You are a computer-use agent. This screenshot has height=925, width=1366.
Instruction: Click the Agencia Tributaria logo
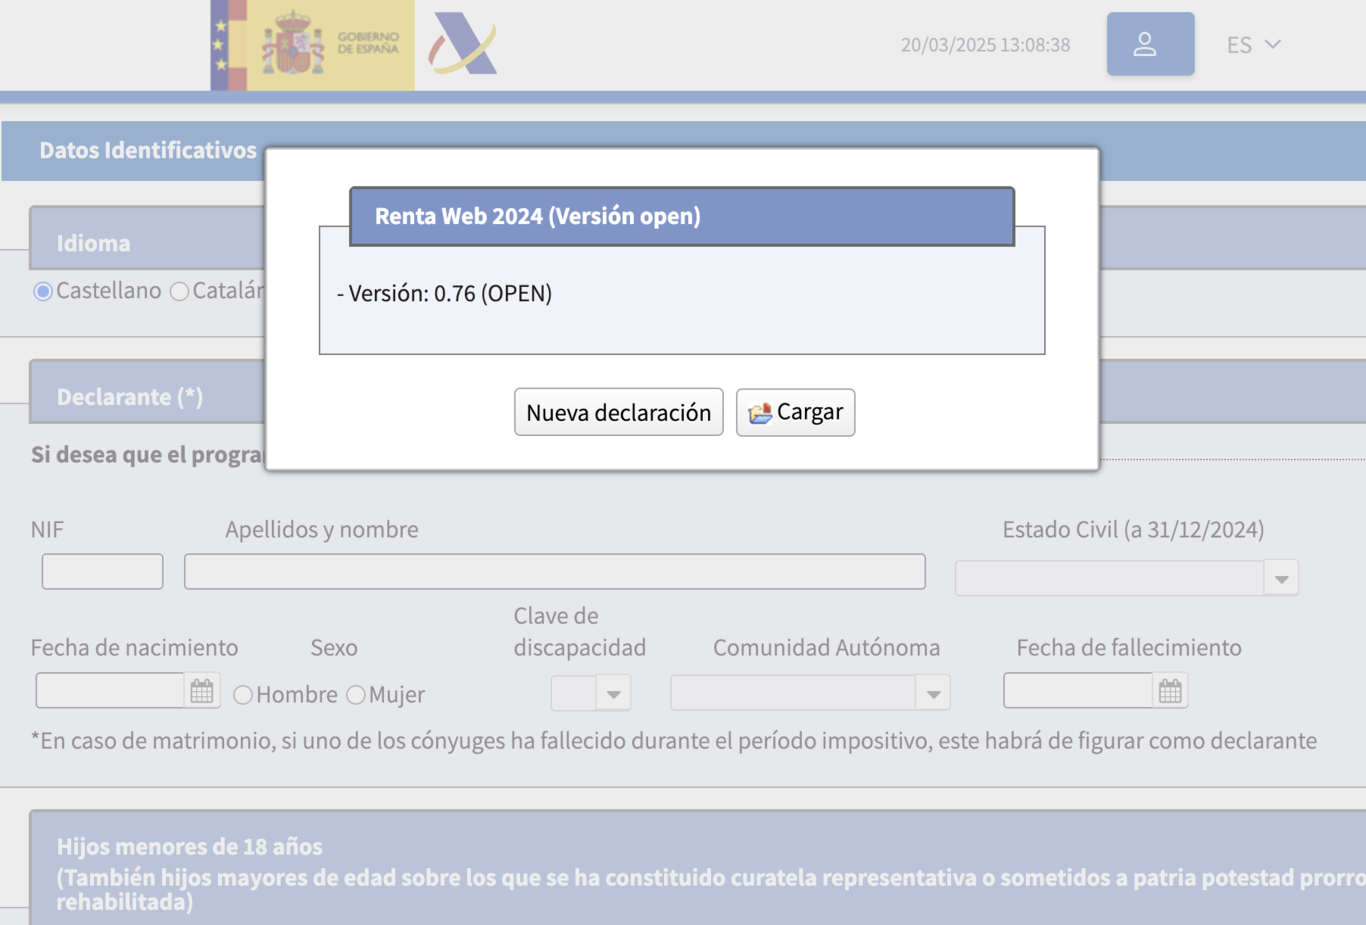coord(463,44)
